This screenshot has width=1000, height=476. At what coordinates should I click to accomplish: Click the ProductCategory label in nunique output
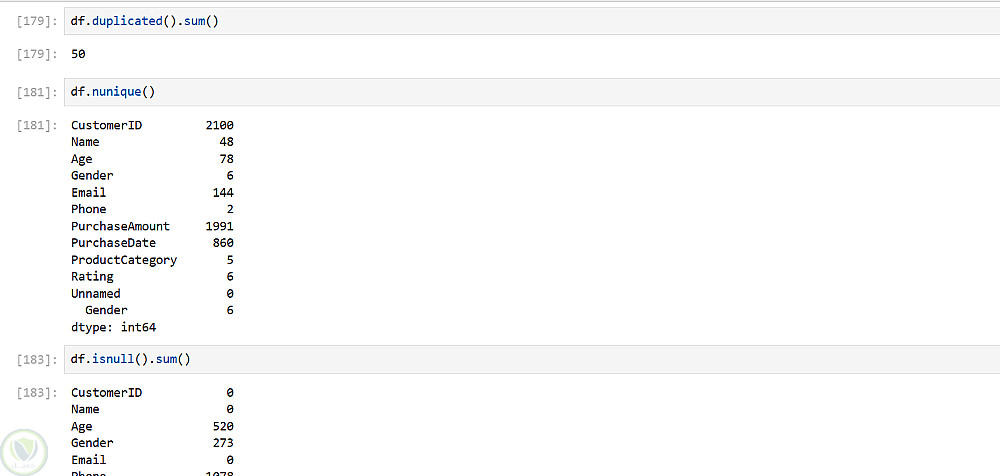123,260
